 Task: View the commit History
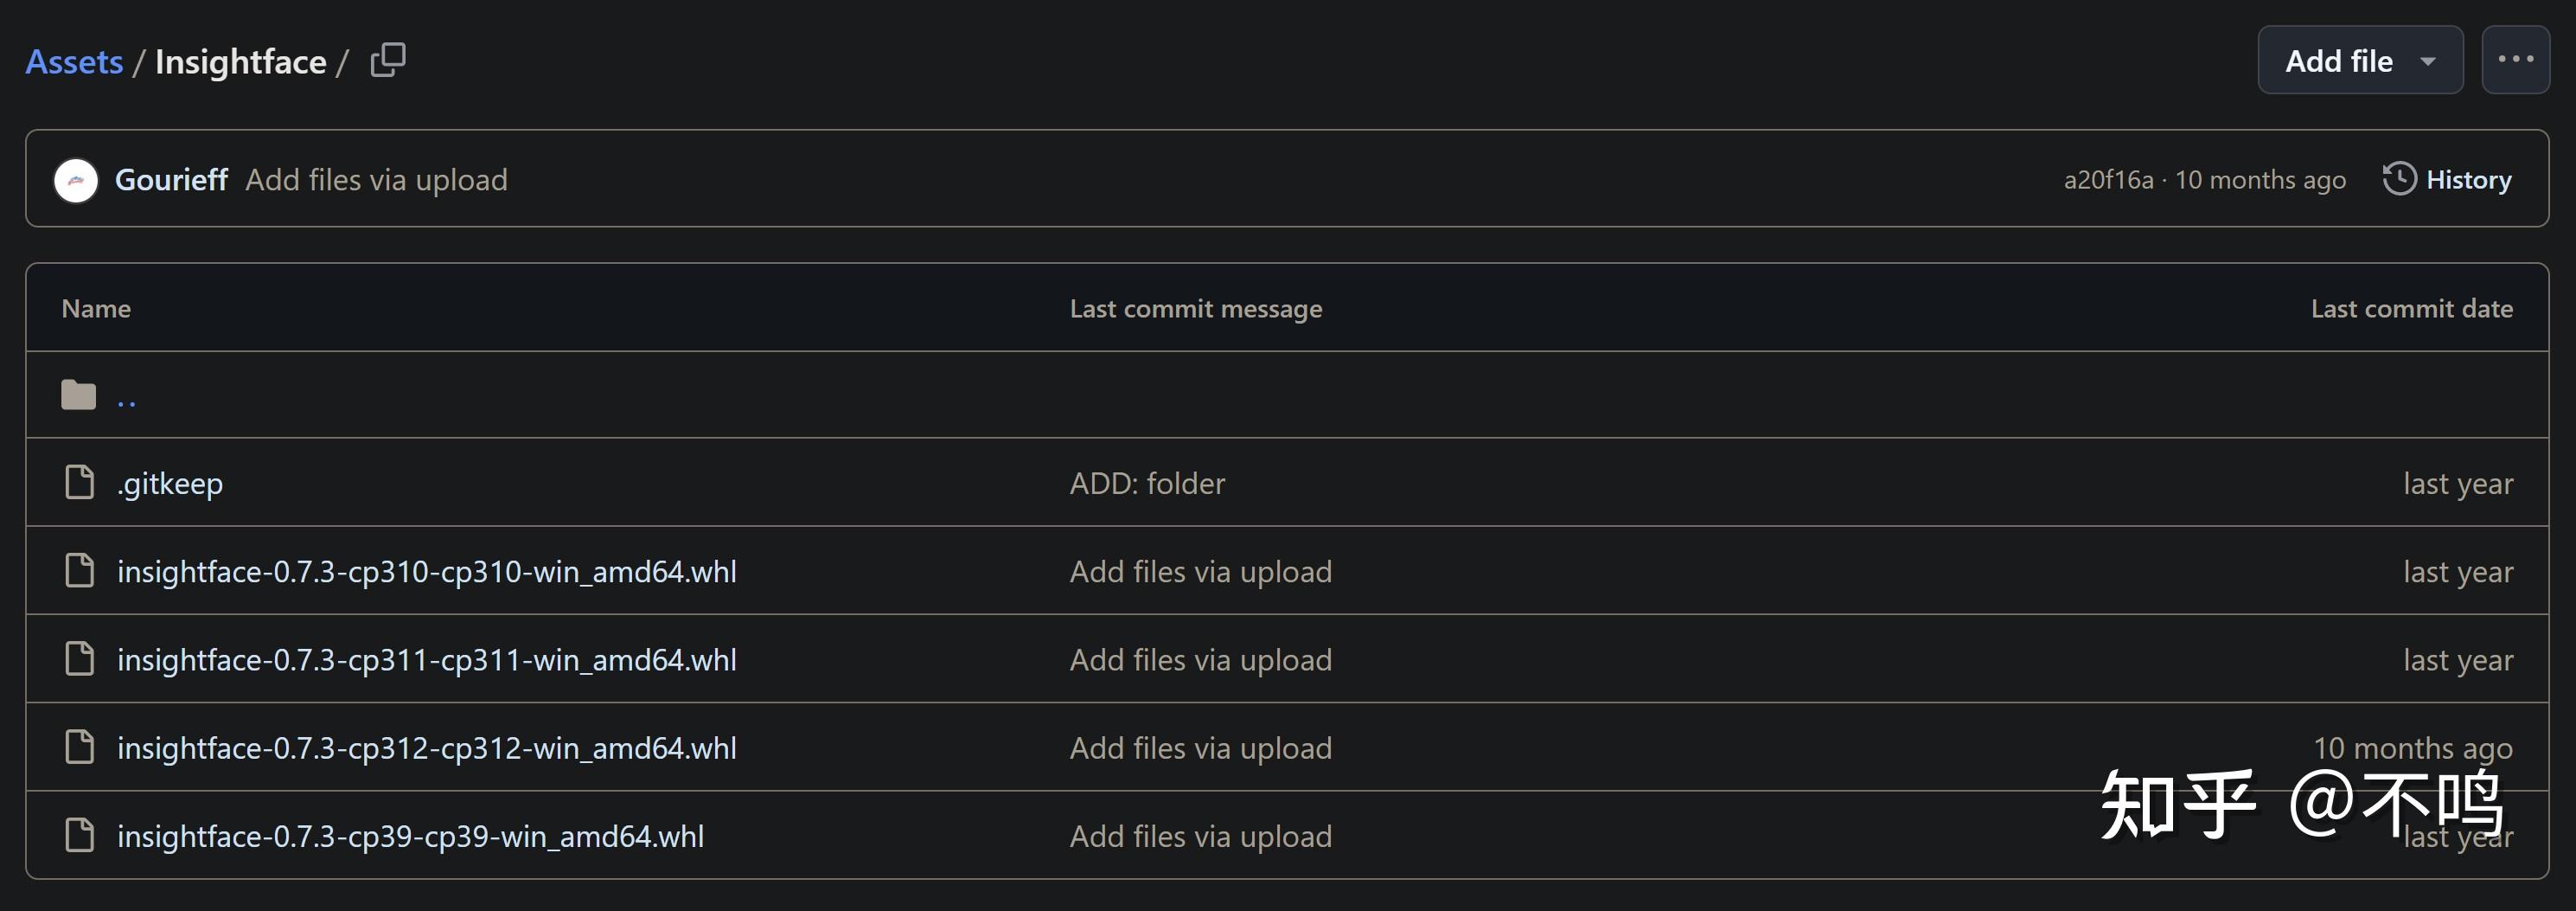coord(2467,180)
